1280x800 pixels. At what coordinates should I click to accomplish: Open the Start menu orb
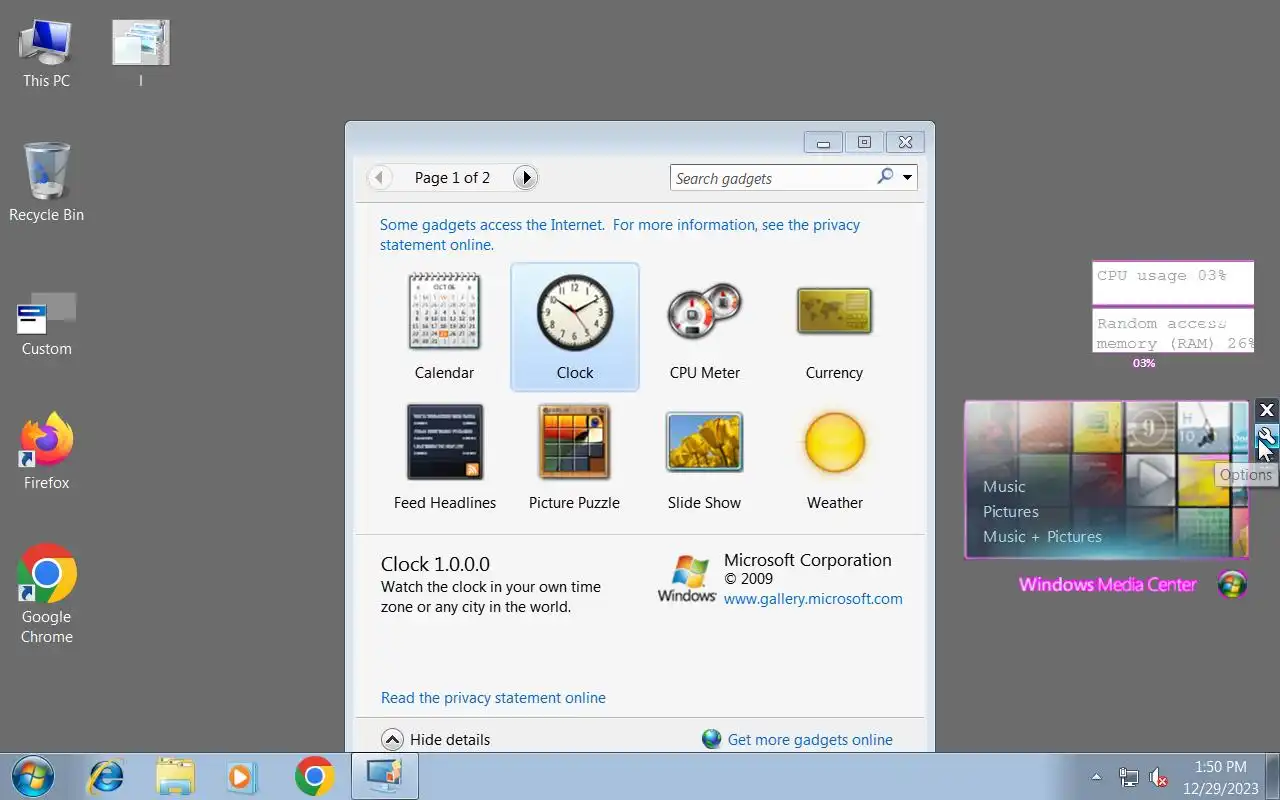point(32,776)
